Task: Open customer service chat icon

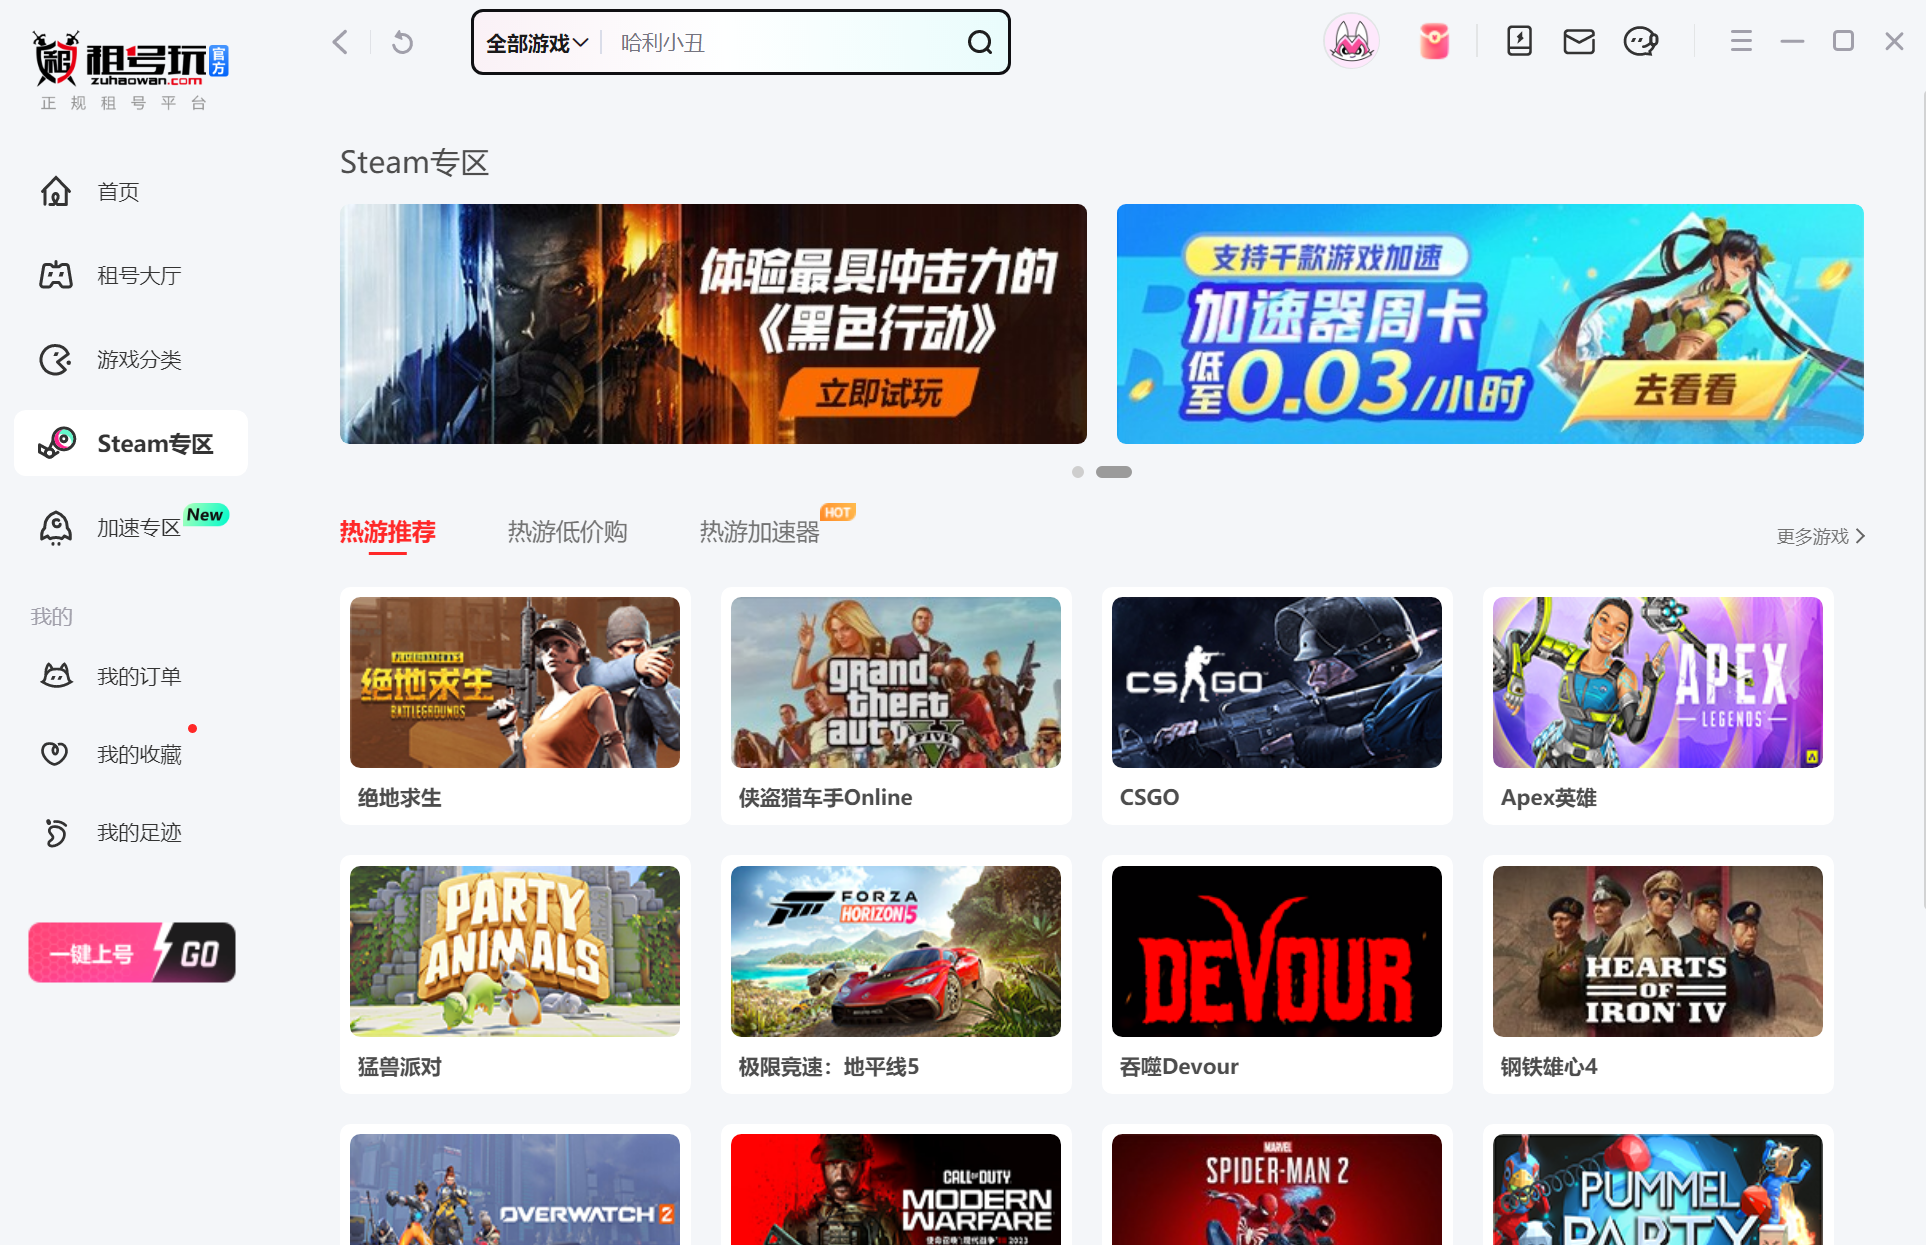Action: [x=1639, y=41]
